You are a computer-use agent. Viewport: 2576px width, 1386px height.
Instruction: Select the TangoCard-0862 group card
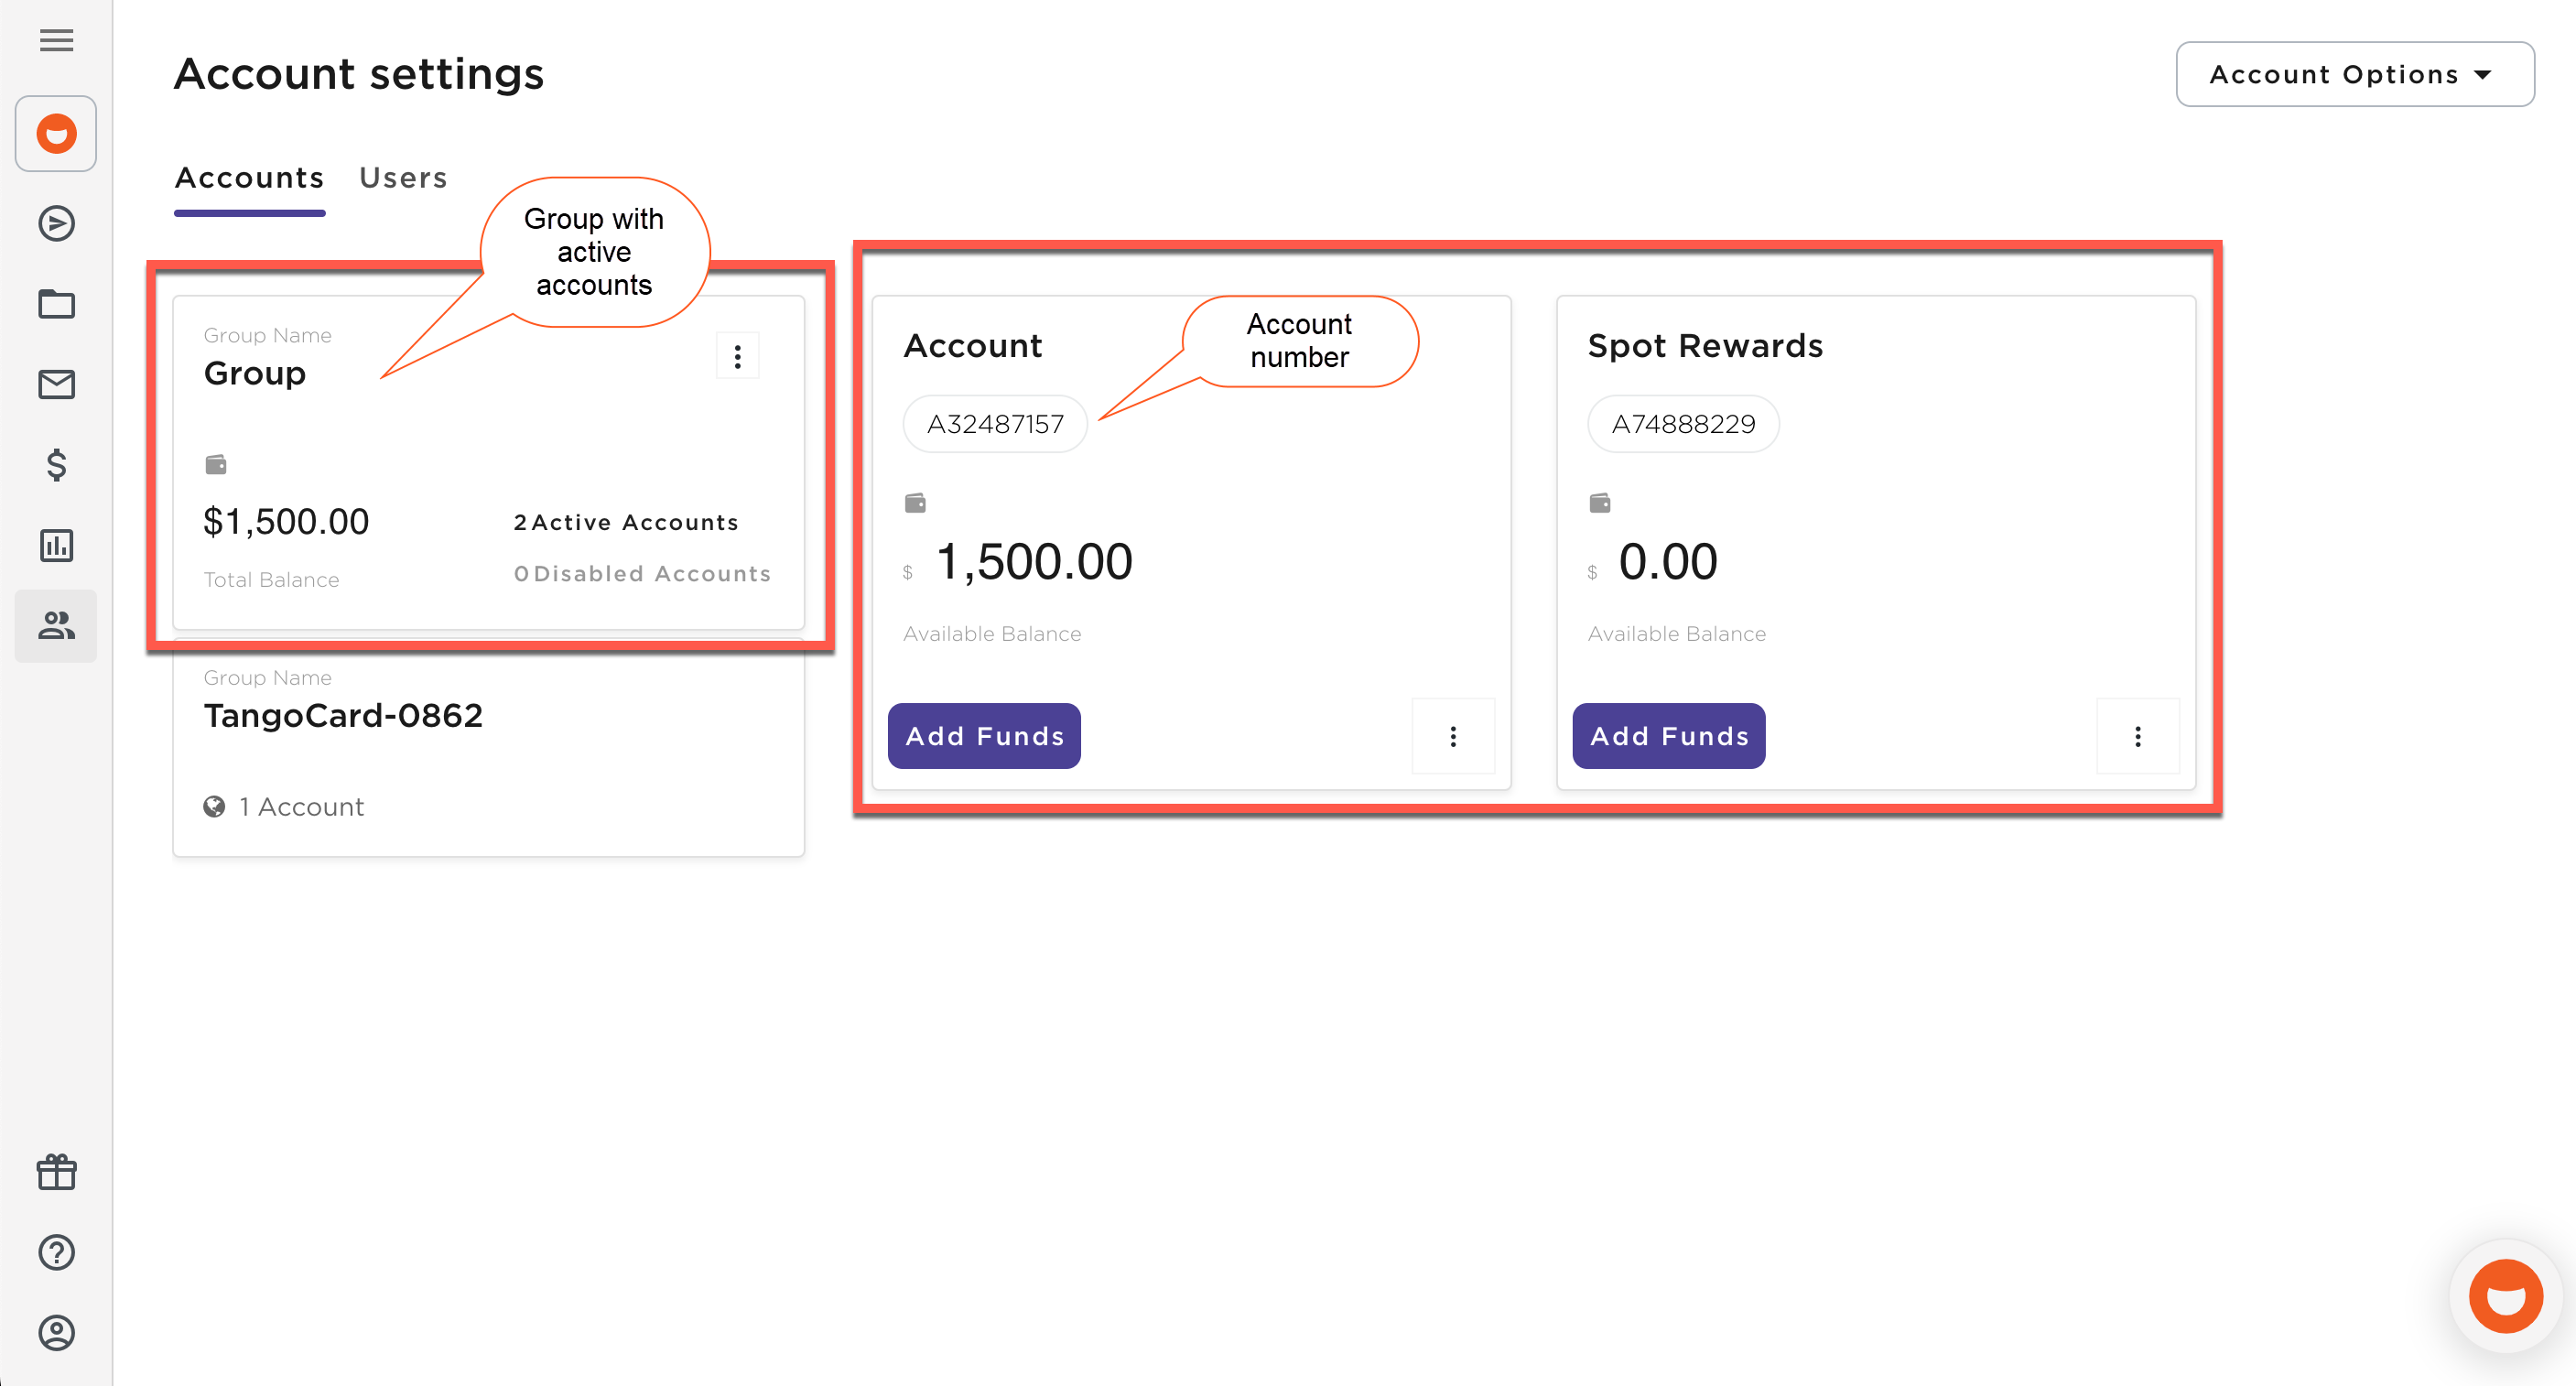coord(488,750)
